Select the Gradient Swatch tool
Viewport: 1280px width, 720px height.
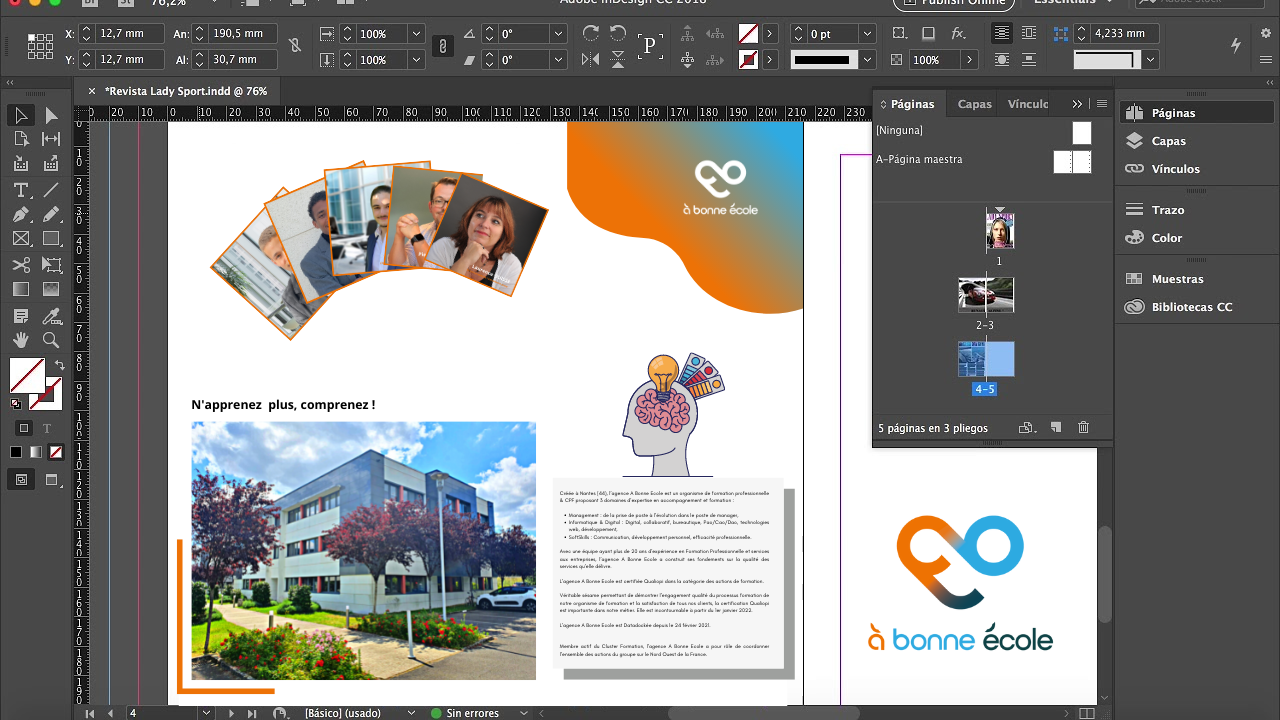click(21, 290)
